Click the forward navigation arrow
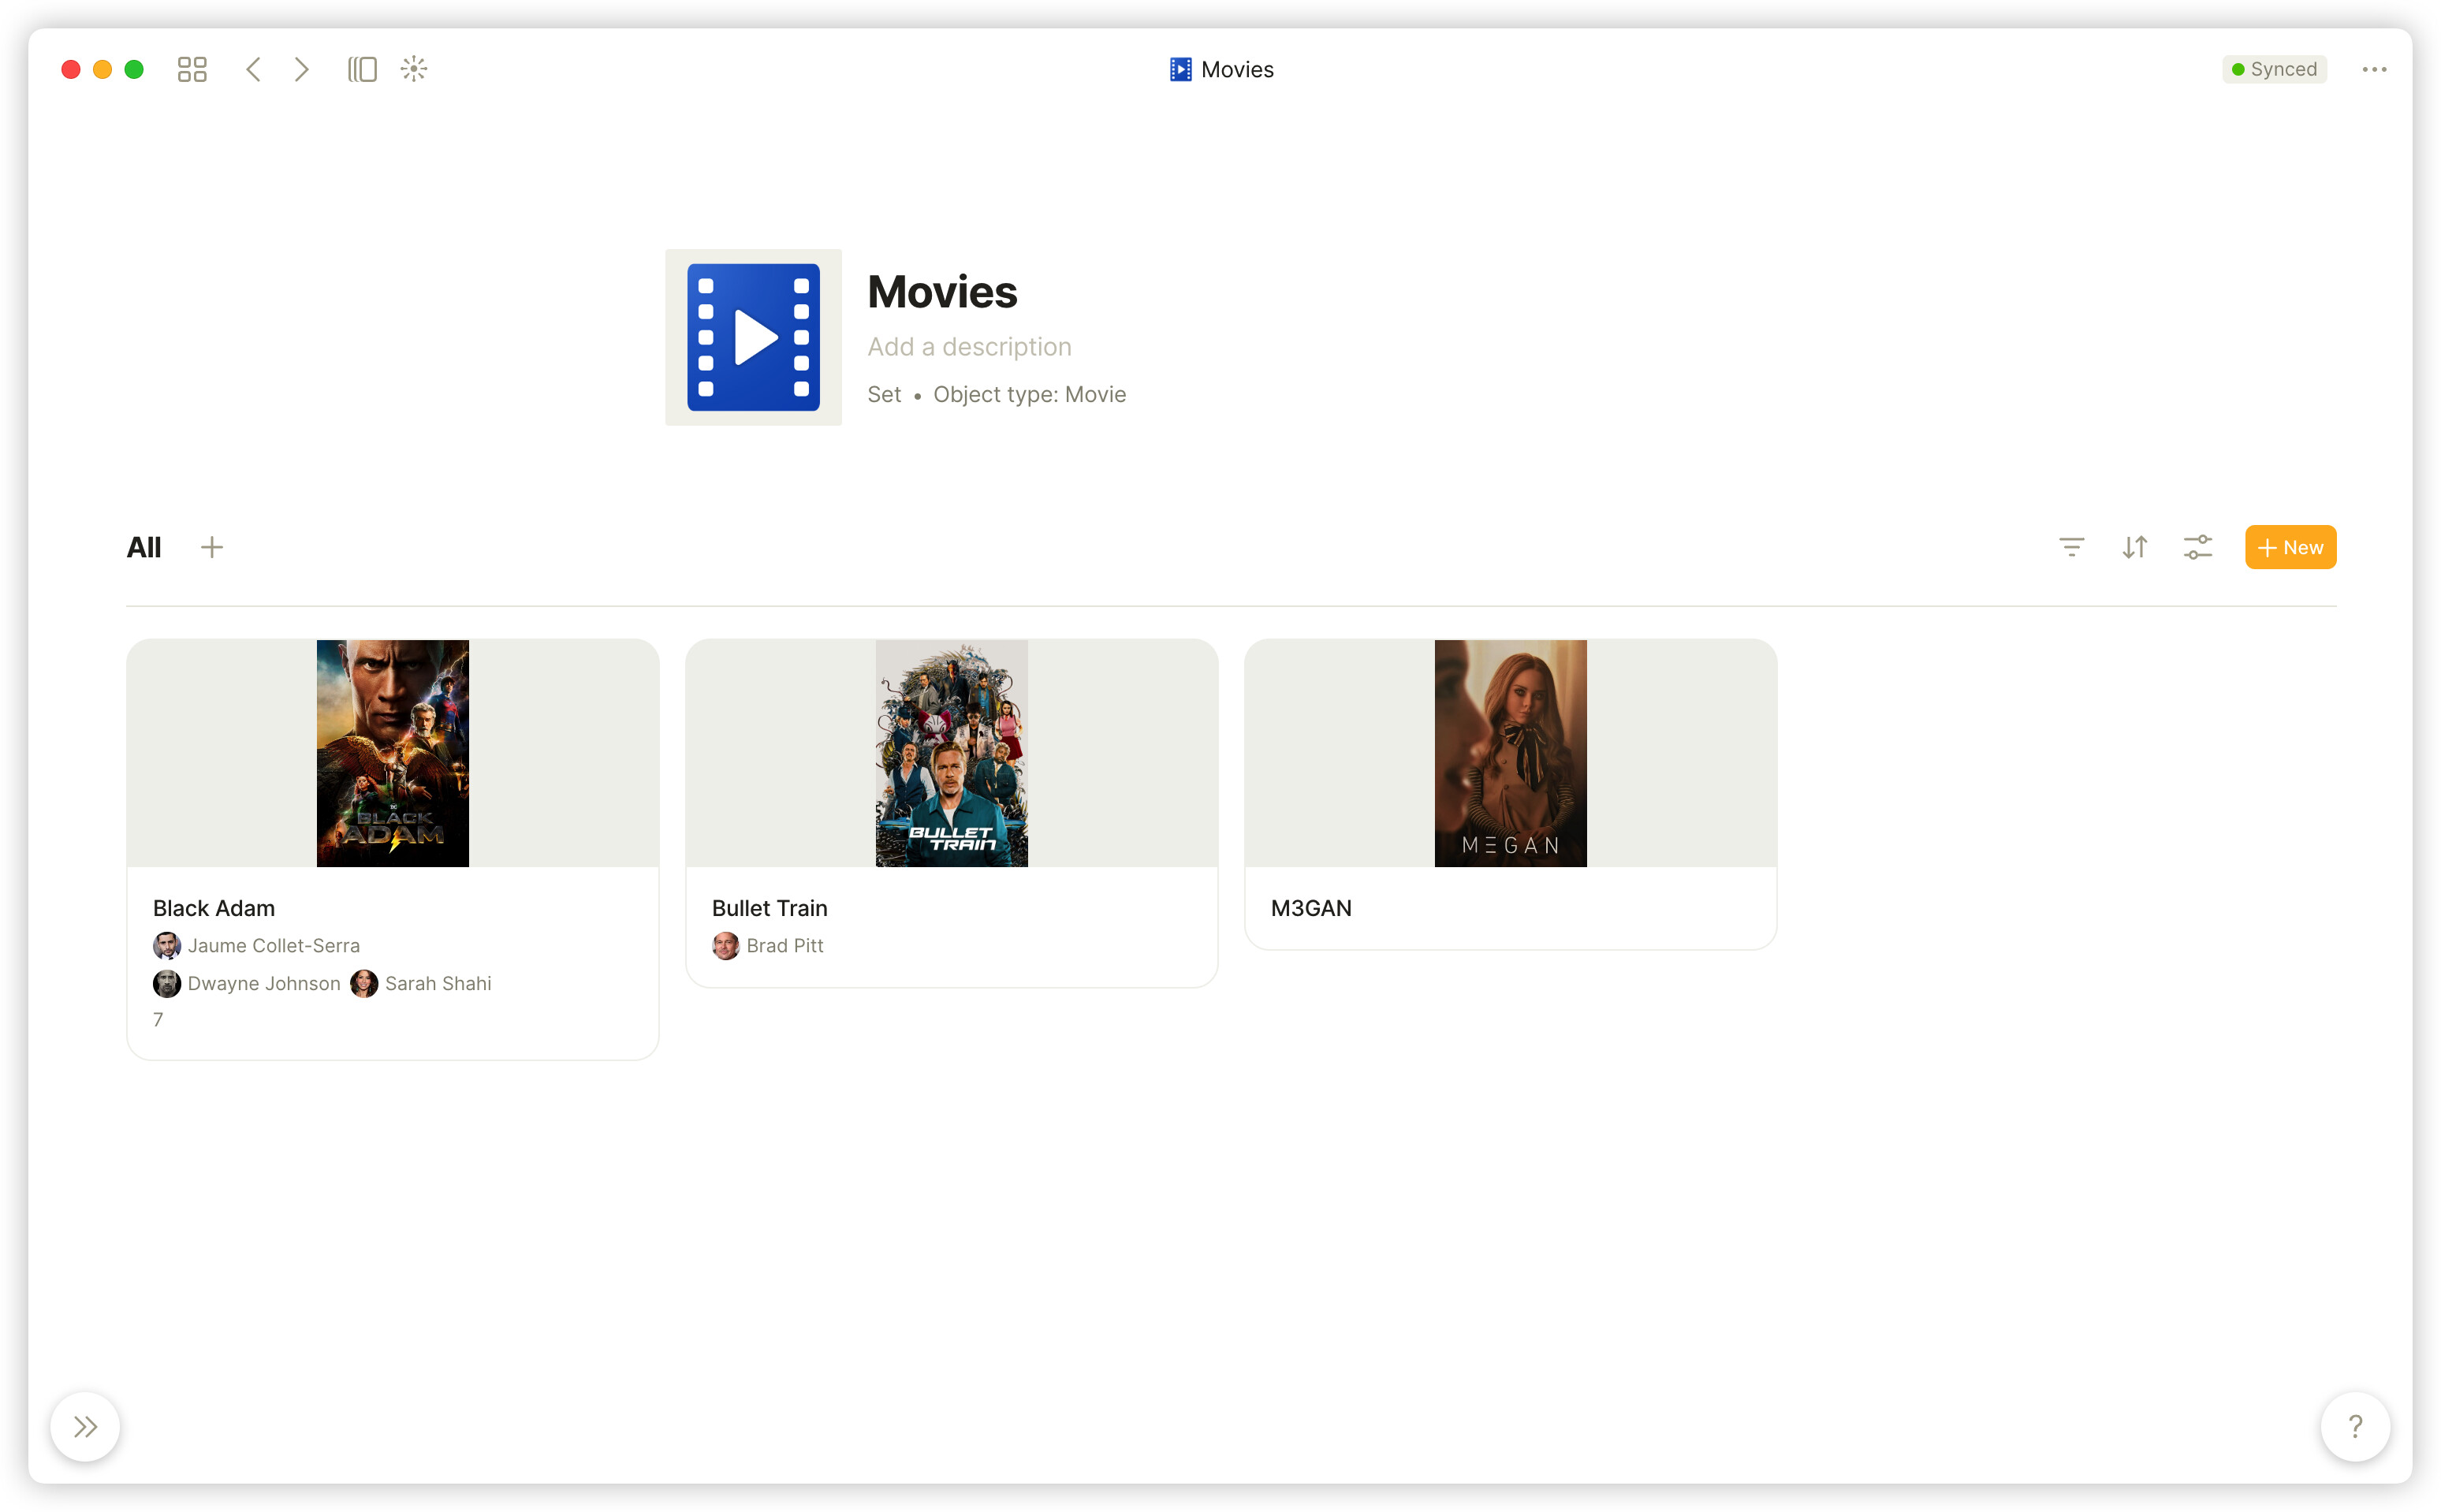The height and width of the screenshot is (1512, 2441). [301, 69]
